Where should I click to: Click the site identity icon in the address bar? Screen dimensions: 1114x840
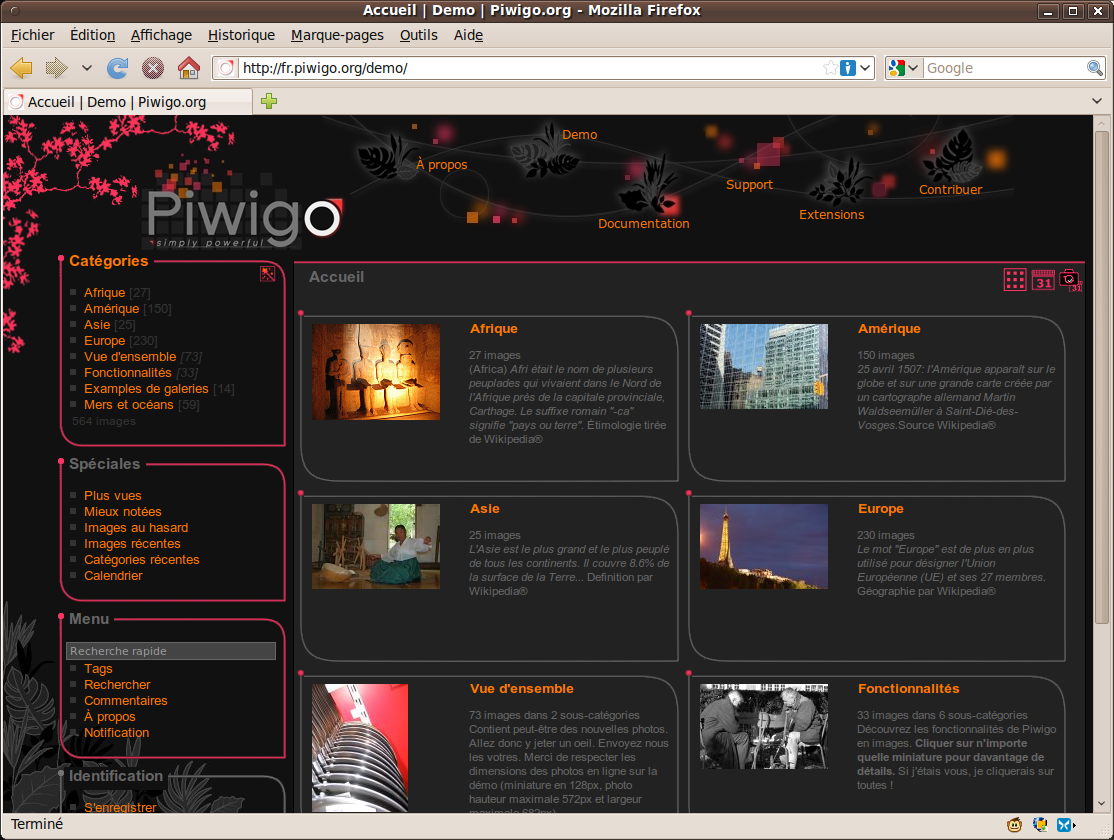(x=226, y=68)
